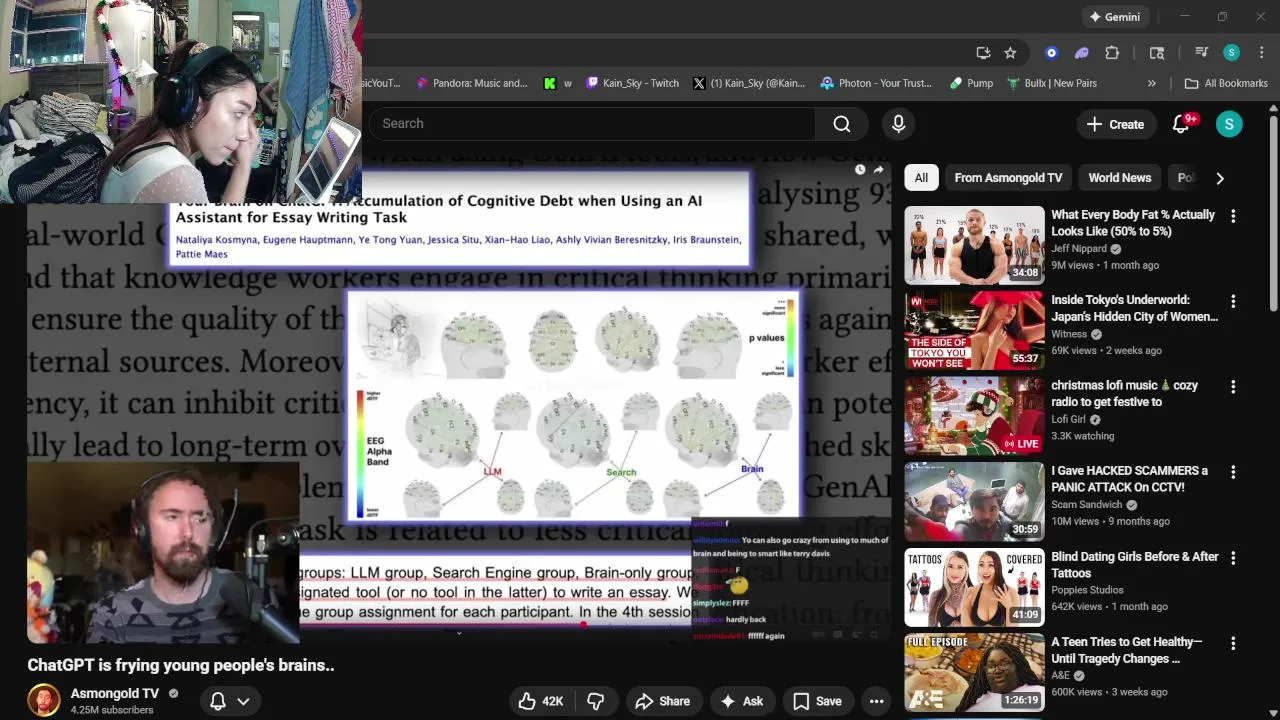
Task: Save the video to a playlist
Action: [818, 701]
